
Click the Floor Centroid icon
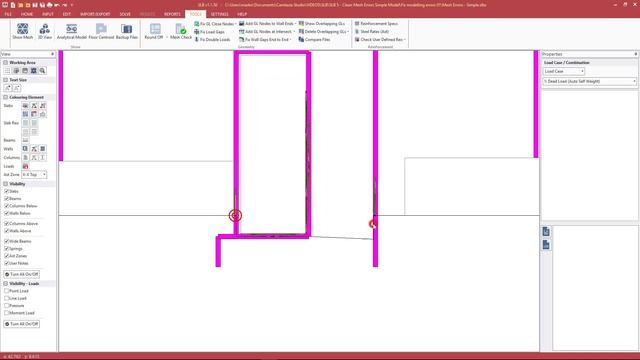tap(101, 31)
